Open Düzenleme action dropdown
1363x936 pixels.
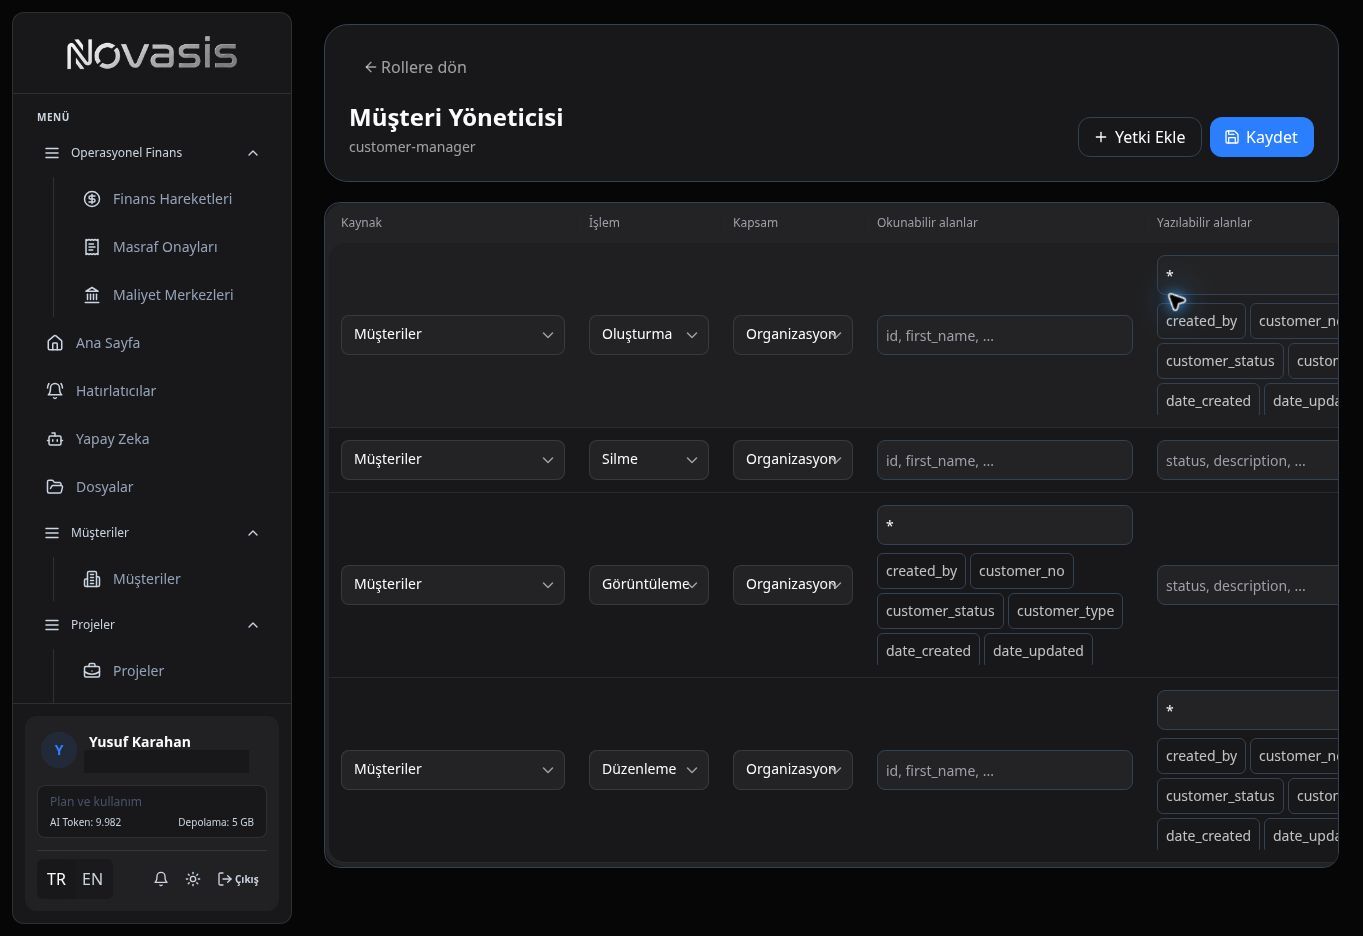(x=649, y=770)
